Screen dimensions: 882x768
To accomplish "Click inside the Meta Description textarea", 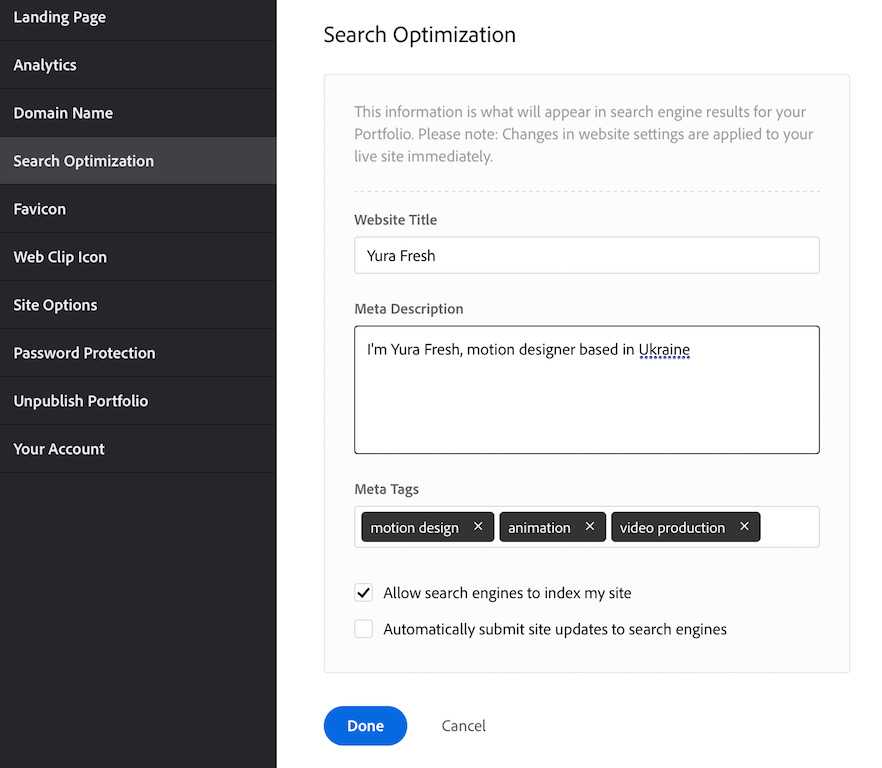I will pos(586,400).
